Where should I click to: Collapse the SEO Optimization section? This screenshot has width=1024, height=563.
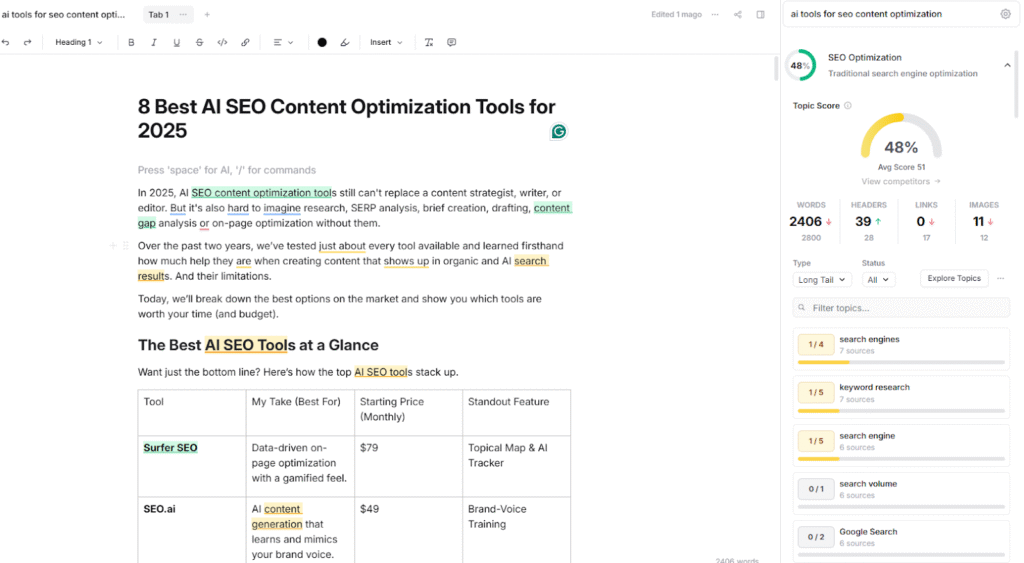point(1007,65)
